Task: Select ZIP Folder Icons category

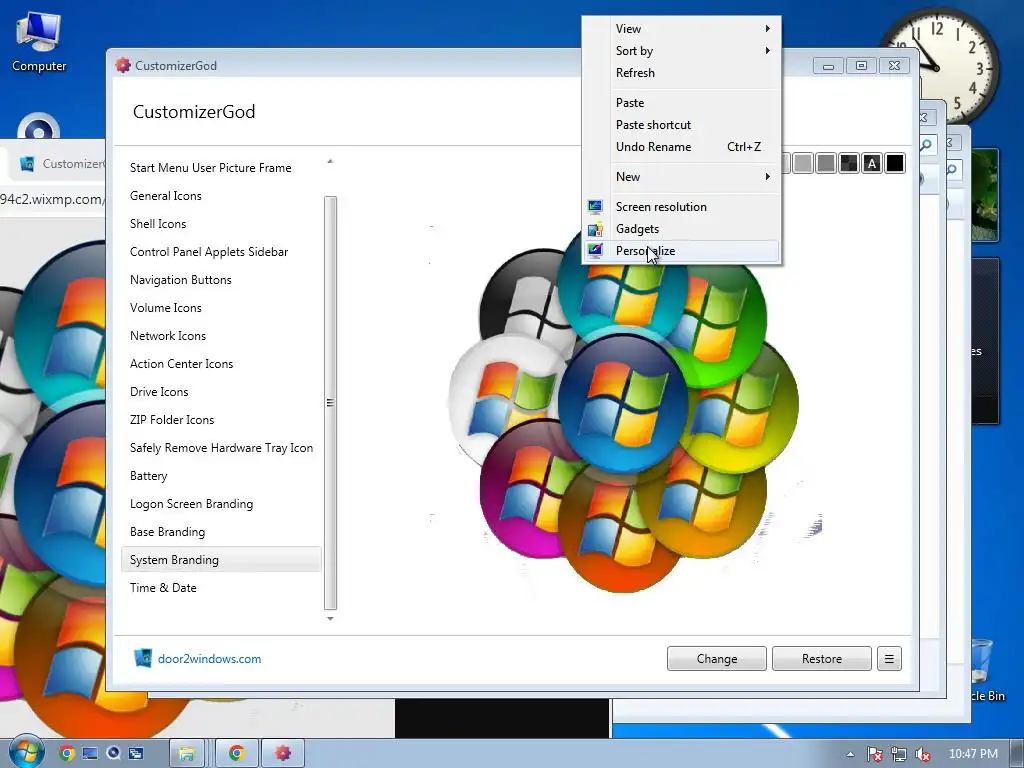Action: 221,420
